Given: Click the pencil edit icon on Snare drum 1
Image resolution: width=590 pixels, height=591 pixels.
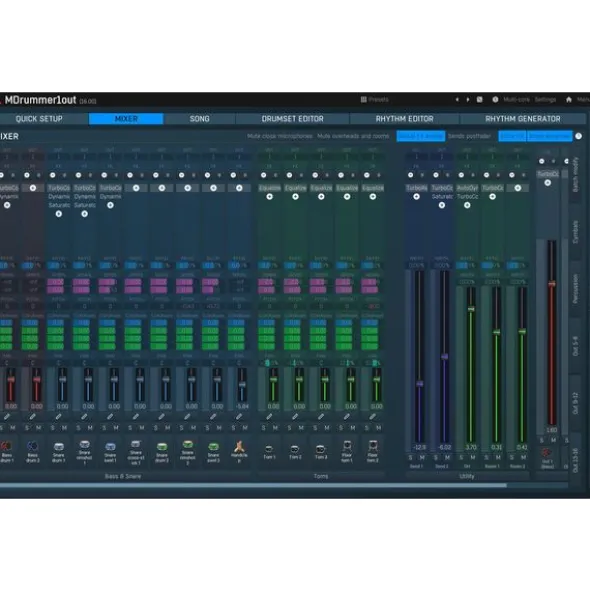Looking at the screenshot, I should tap(58, 416).
